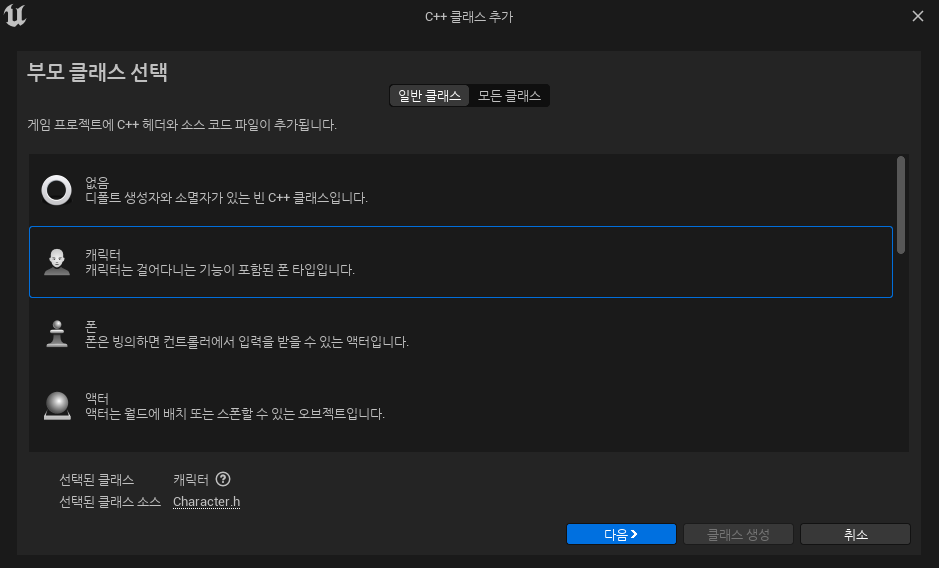Image resolution: width=939 pixels, height=568 pixels.
Task: Select the 캐릭터 character head icon
Action: (57, 262)
